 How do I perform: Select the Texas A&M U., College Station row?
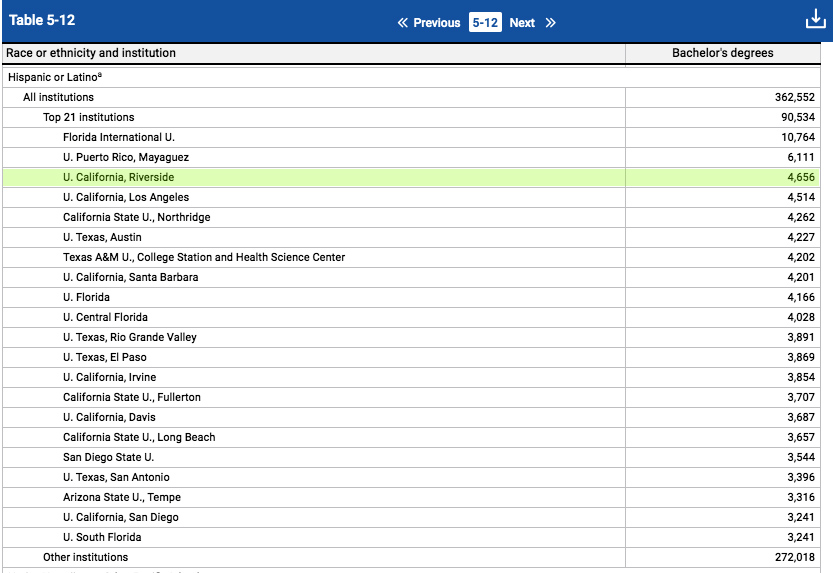pos(411,258)
